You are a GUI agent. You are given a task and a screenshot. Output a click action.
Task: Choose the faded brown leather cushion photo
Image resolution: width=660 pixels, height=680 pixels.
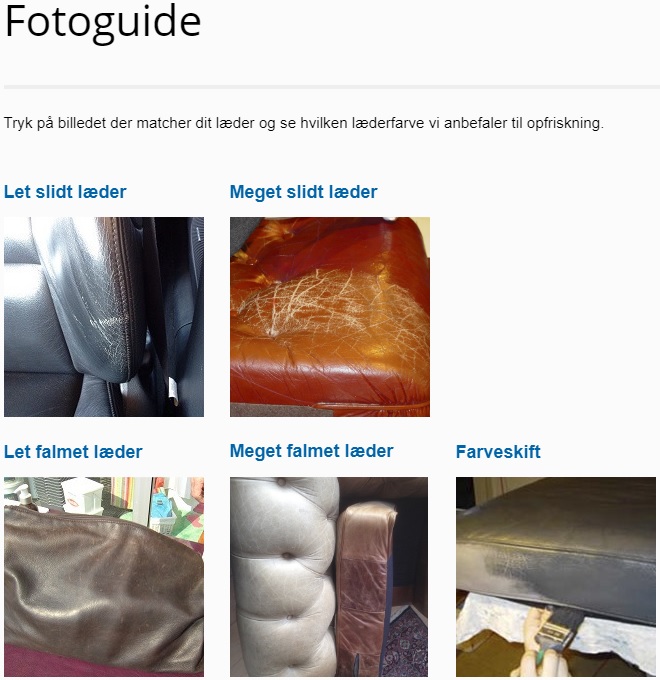(104, 577)
